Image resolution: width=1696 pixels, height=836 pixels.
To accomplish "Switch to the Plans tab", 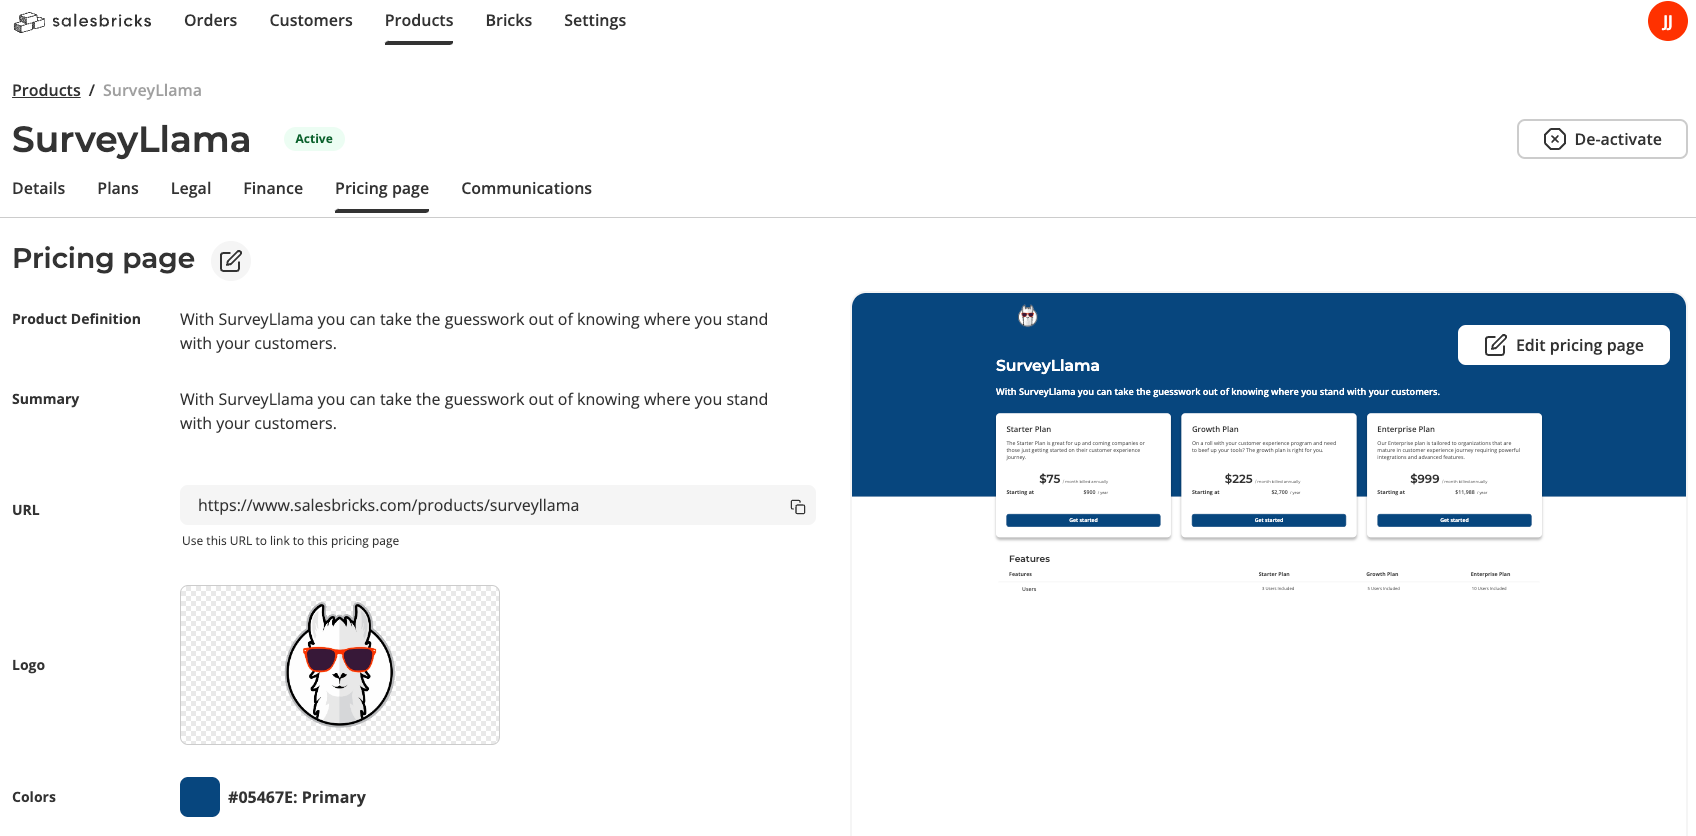I will [118, 188].
